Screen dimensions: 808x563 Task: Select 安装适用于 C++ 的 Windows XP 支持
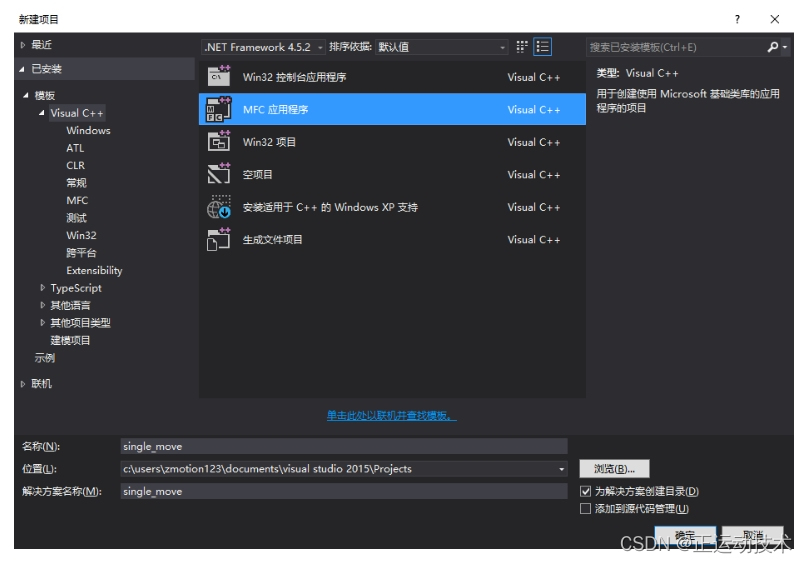[x=330, y=207]
